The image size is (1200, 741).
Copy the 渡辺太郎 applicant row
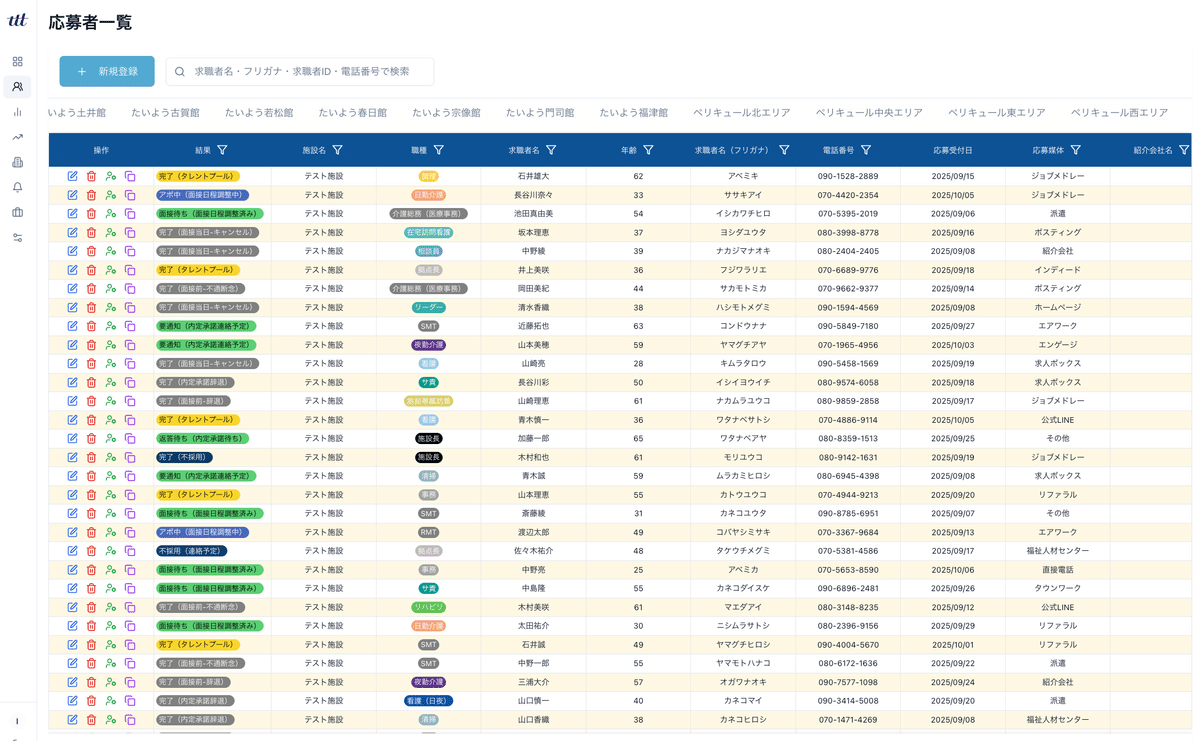[x=130, y=532]
